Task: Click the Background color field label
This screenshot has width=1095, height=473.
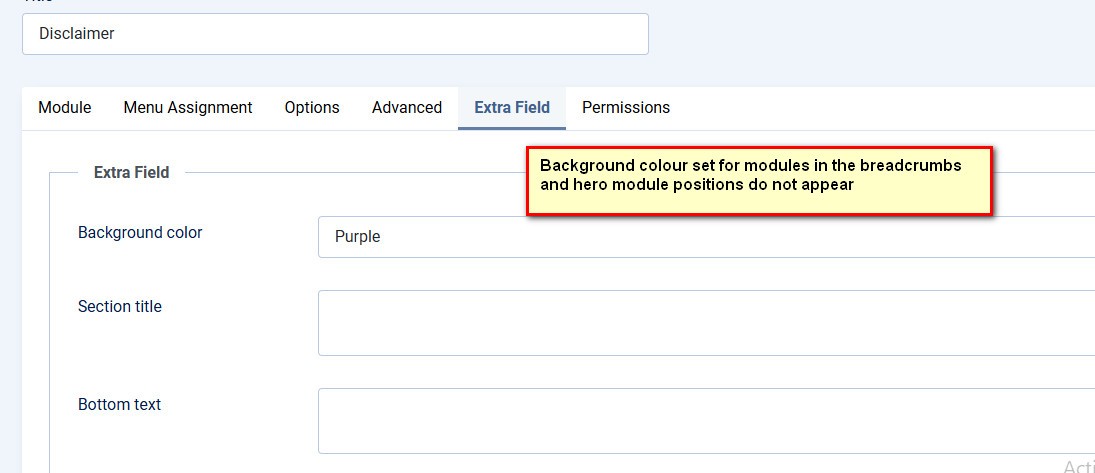Action: tap(140, 233)
